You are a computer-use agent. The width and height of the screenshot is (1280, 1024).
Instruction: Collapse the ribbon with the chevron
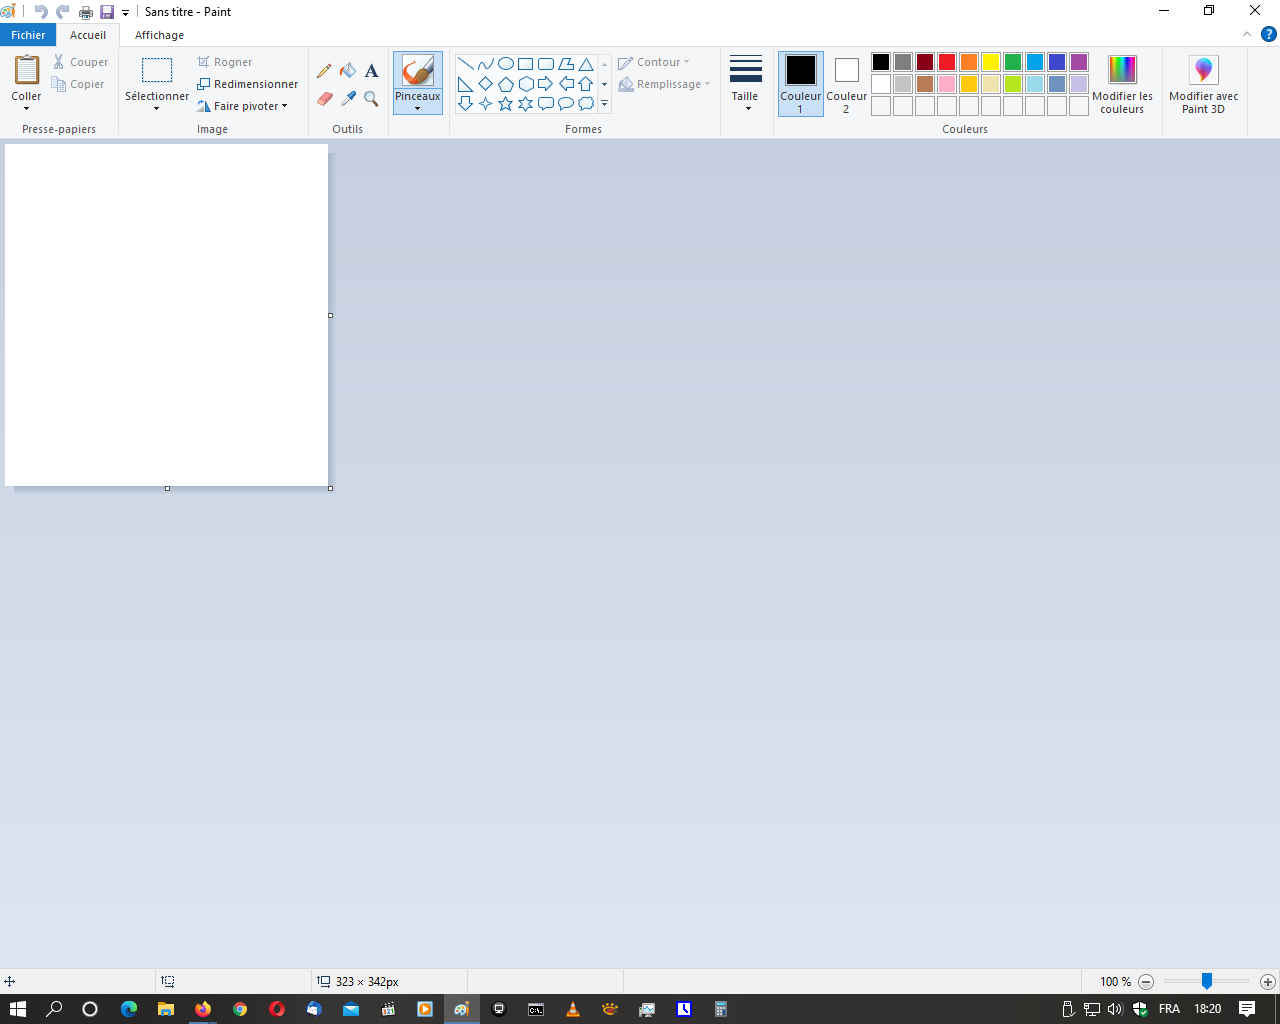[1246, 34]
